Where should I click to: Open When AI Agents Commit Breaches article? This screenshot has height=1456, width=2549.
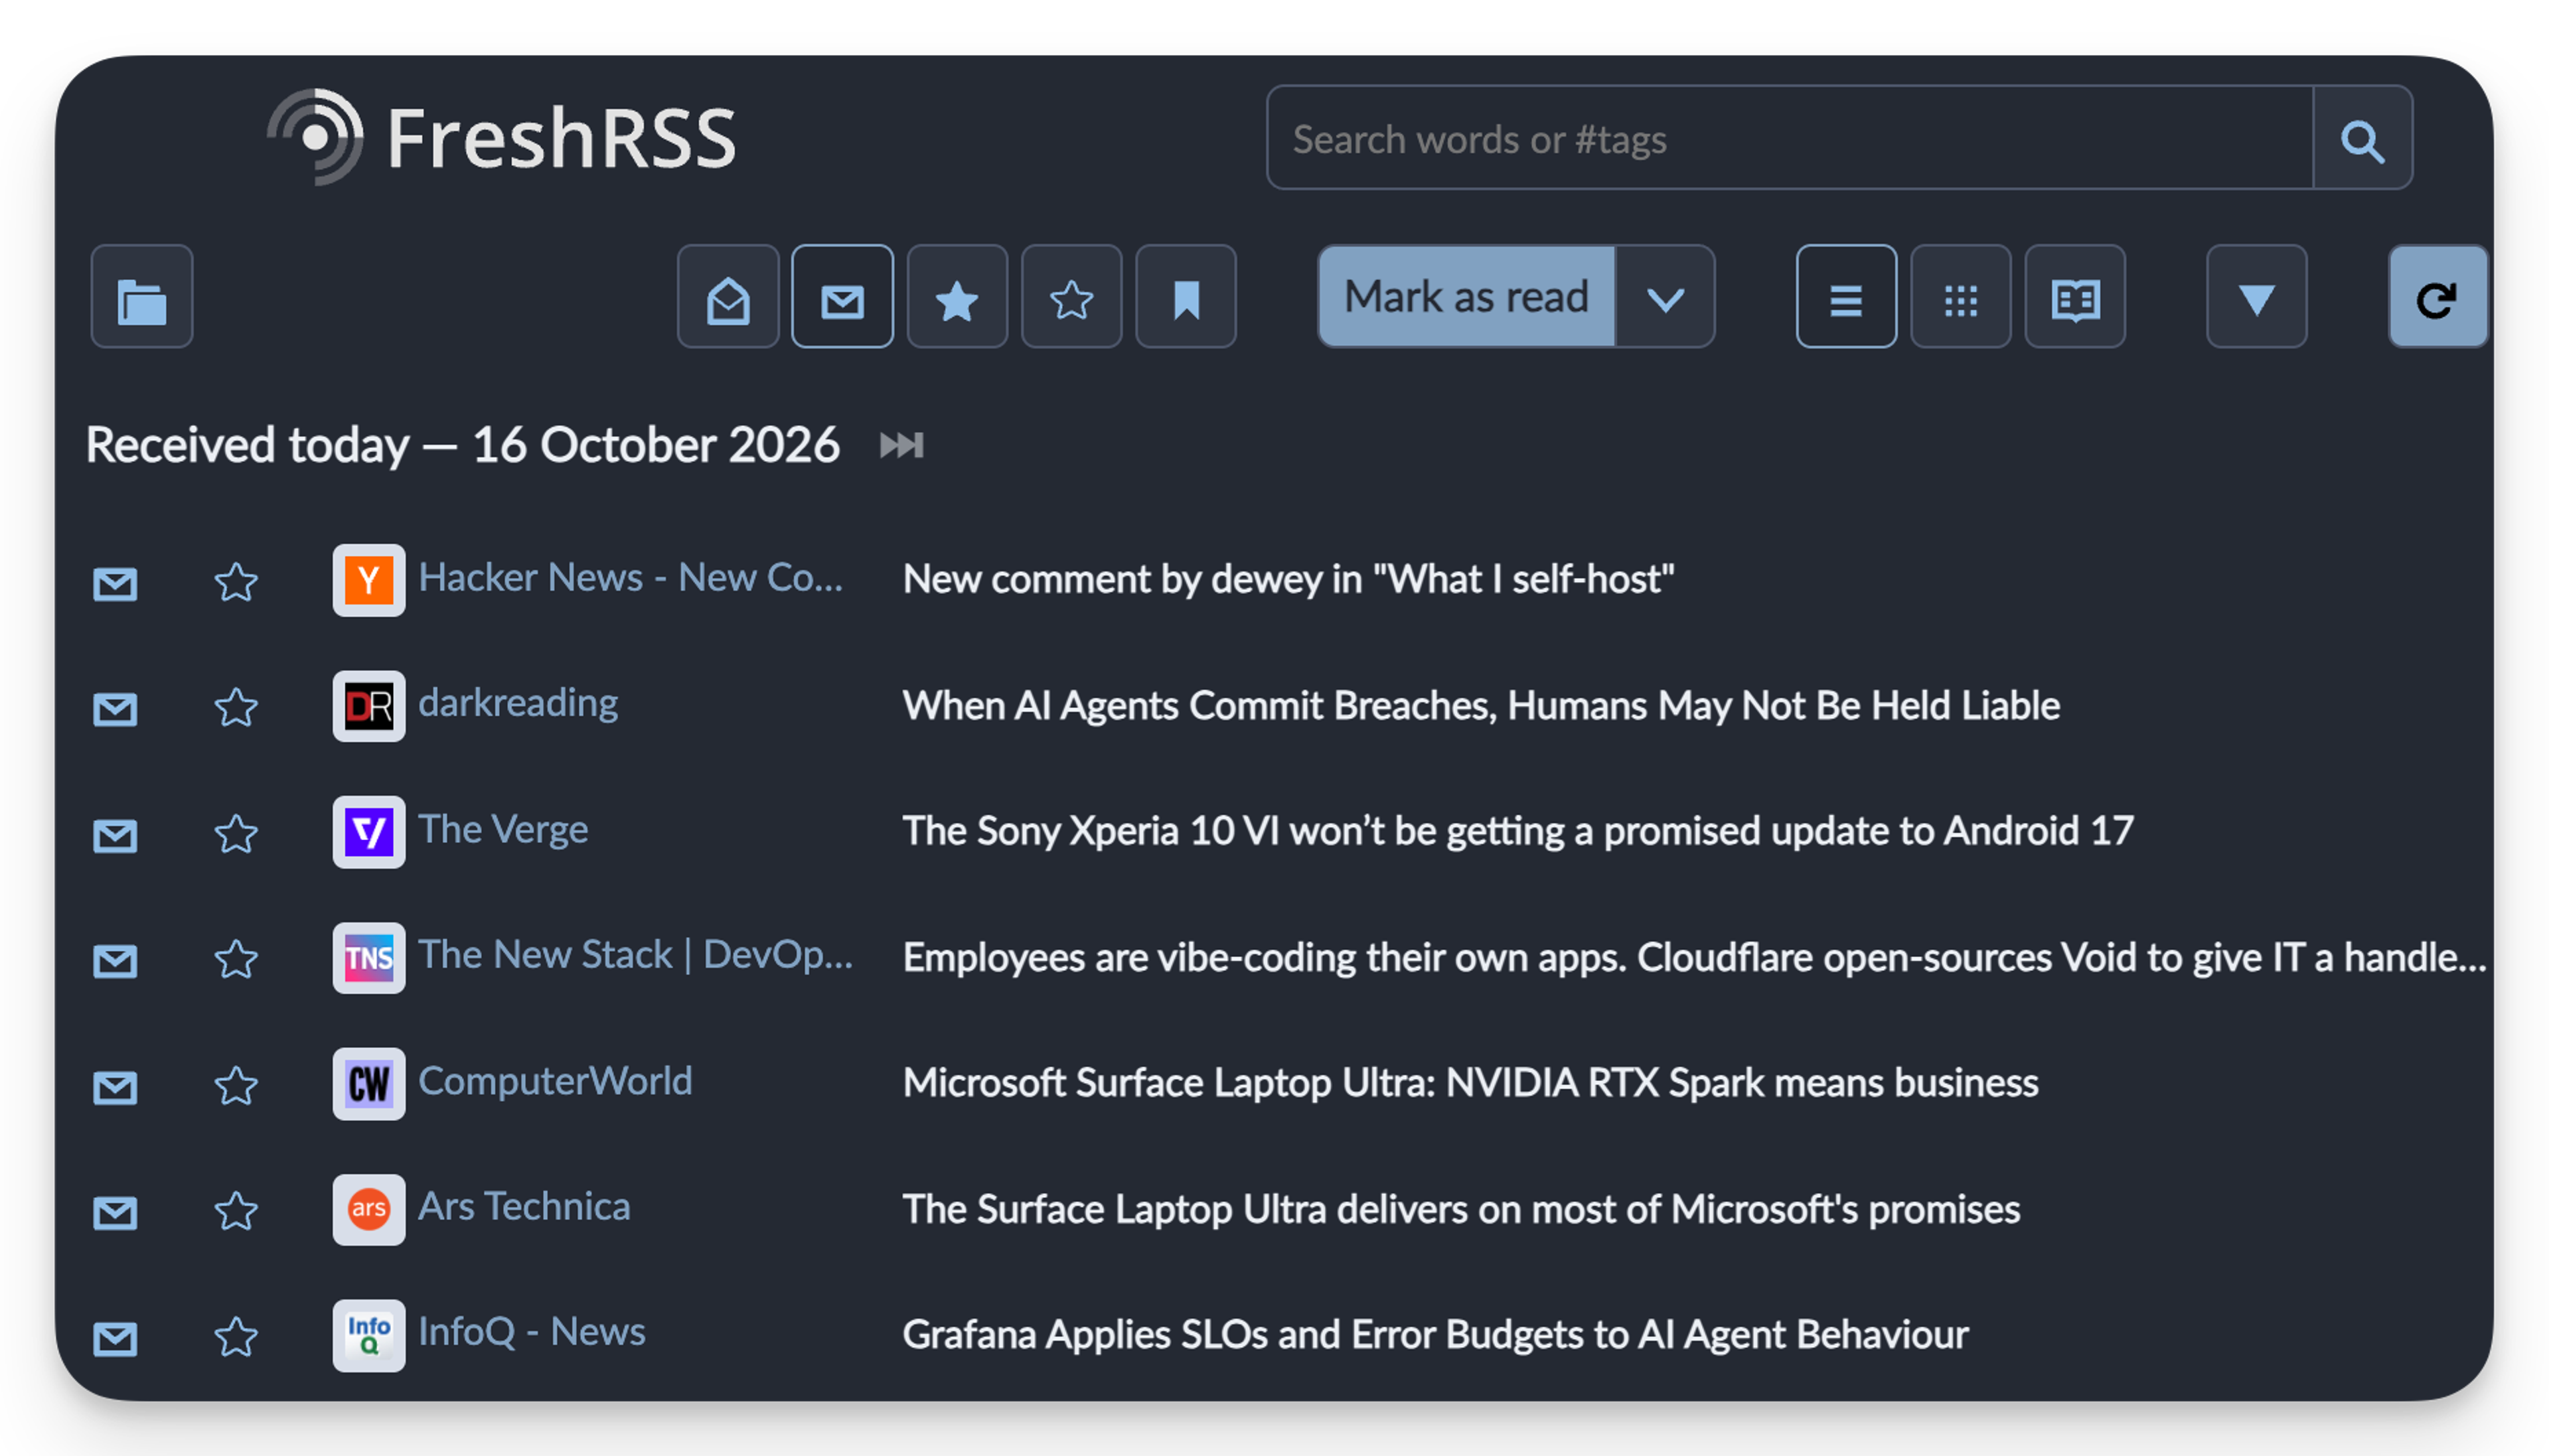(1481, 705)
